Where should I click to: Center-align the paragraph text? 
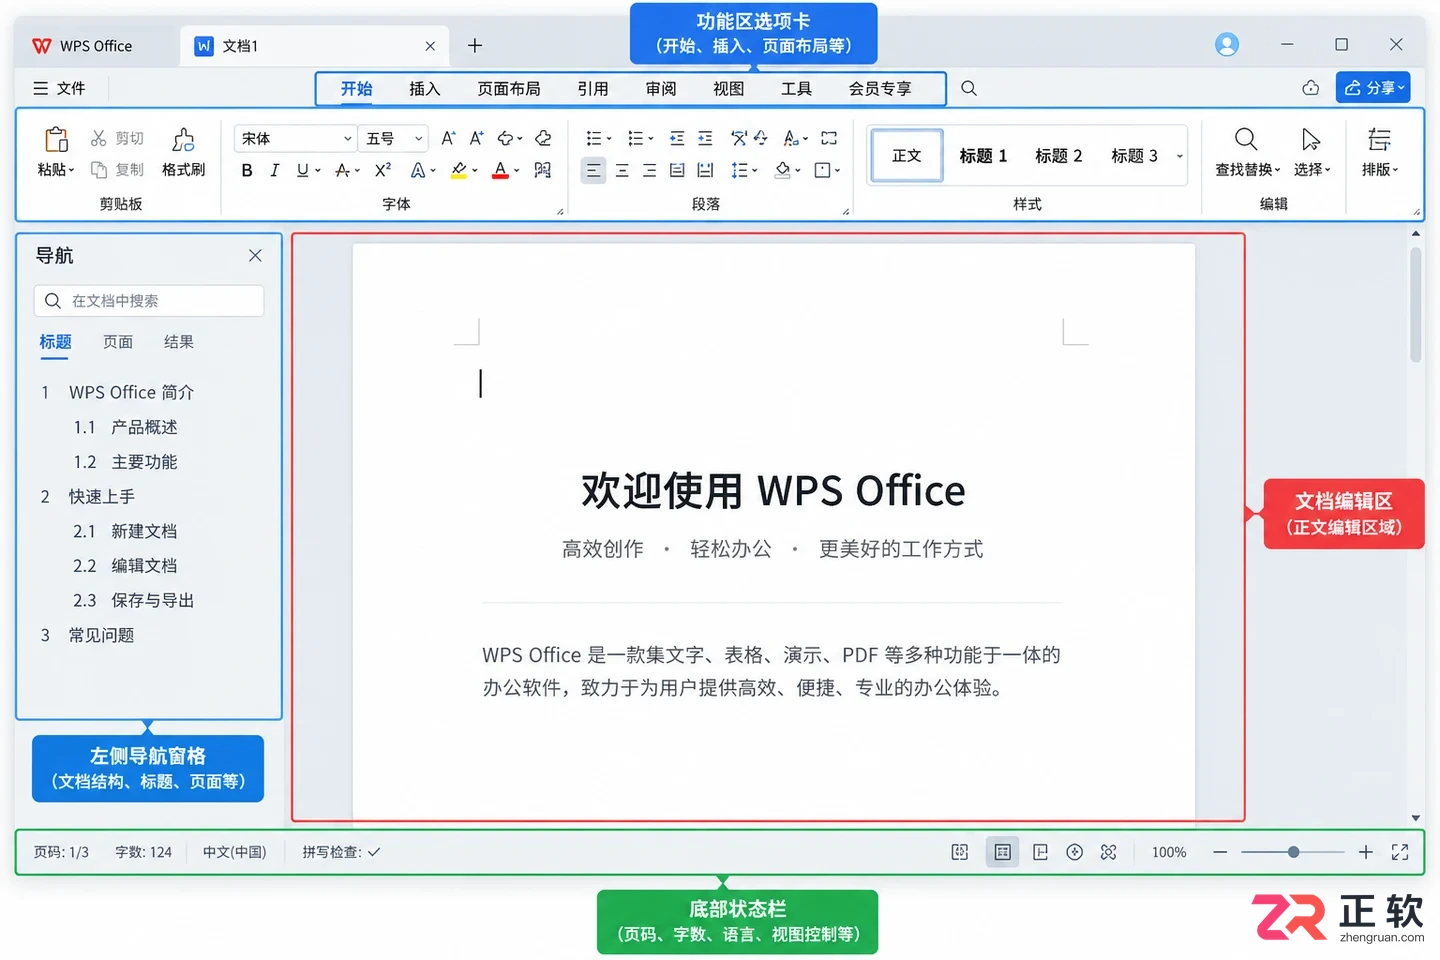click(622, 170)
